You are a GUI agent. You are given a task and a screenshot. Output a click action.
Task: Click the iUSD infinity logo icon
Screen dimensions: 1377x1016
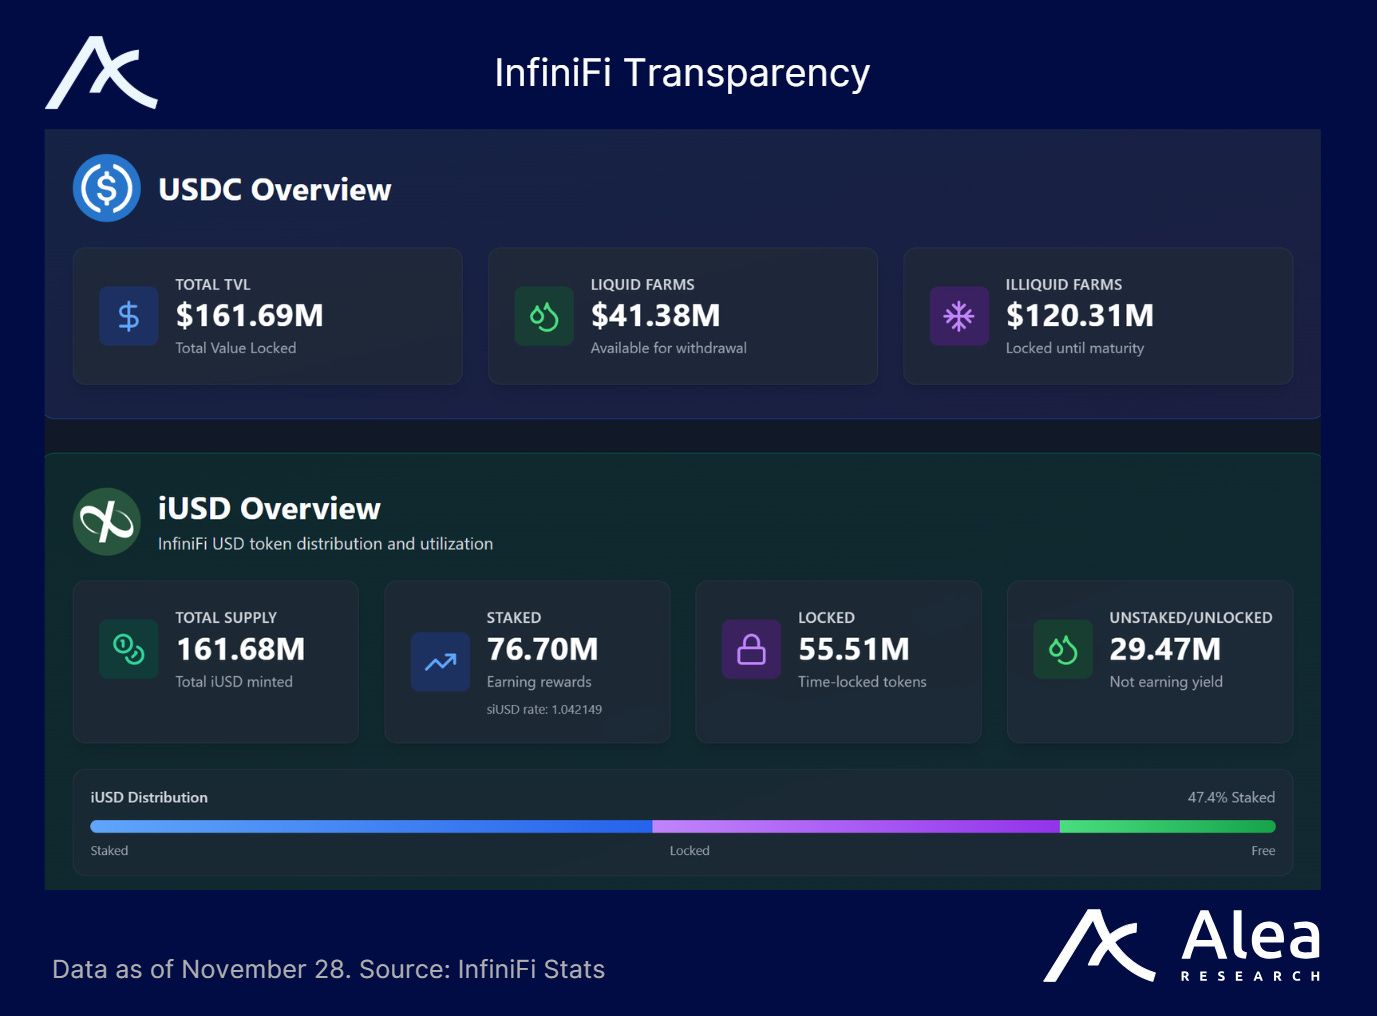(107, 521)
